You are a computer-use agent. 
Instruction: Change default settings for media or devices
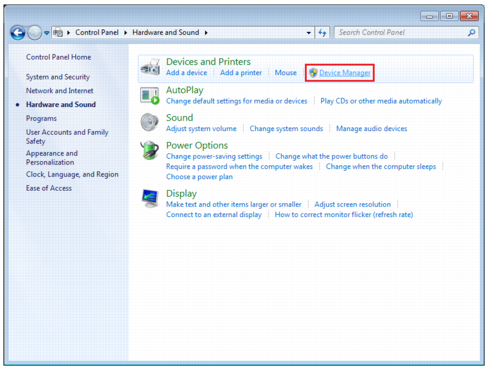point(237,101)
